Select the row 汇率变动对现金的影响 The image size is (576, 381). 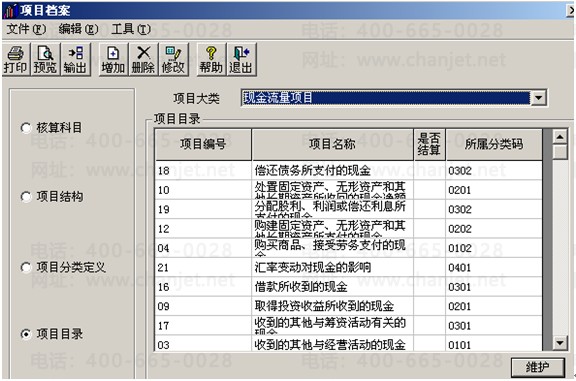click(x=348, y=267)
